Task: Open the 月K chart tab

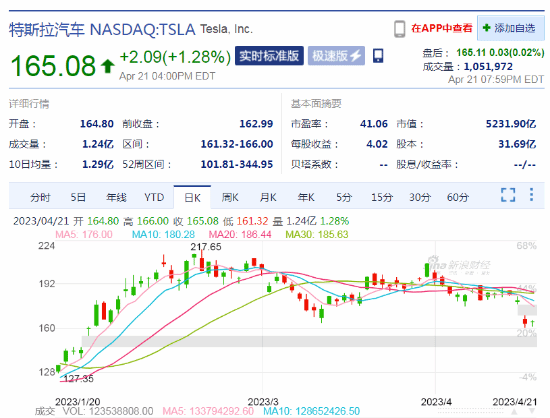Action: [x=268, y=197]
